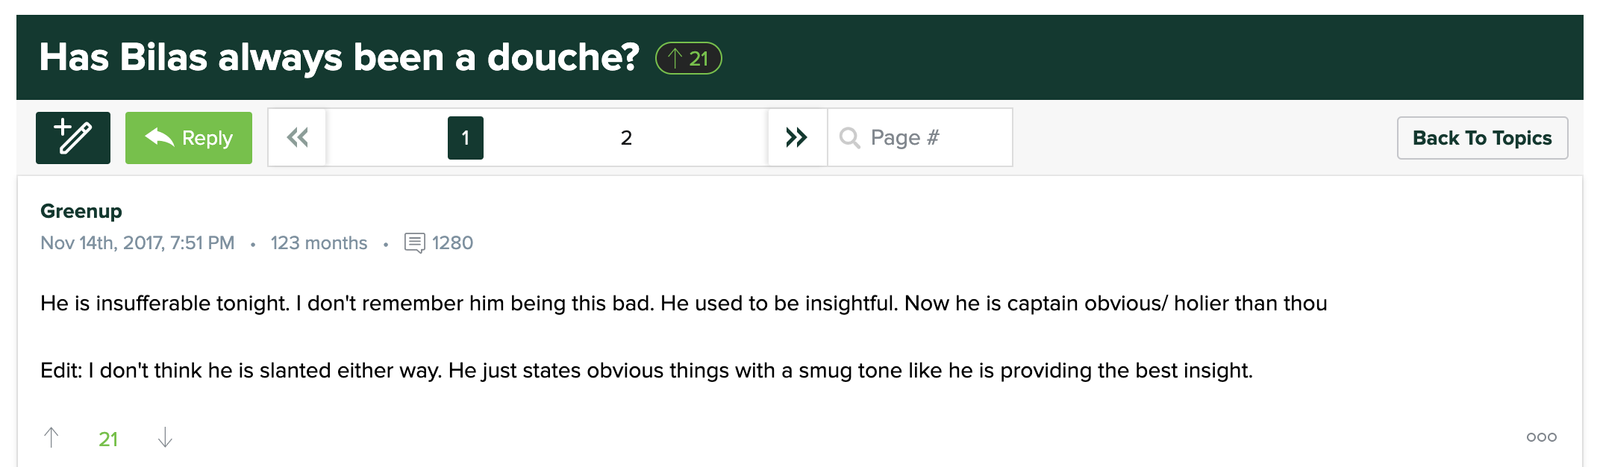Focus the Page # input field
The image size is (1600, 467).
pyautogui.click(x=920, y=138)
